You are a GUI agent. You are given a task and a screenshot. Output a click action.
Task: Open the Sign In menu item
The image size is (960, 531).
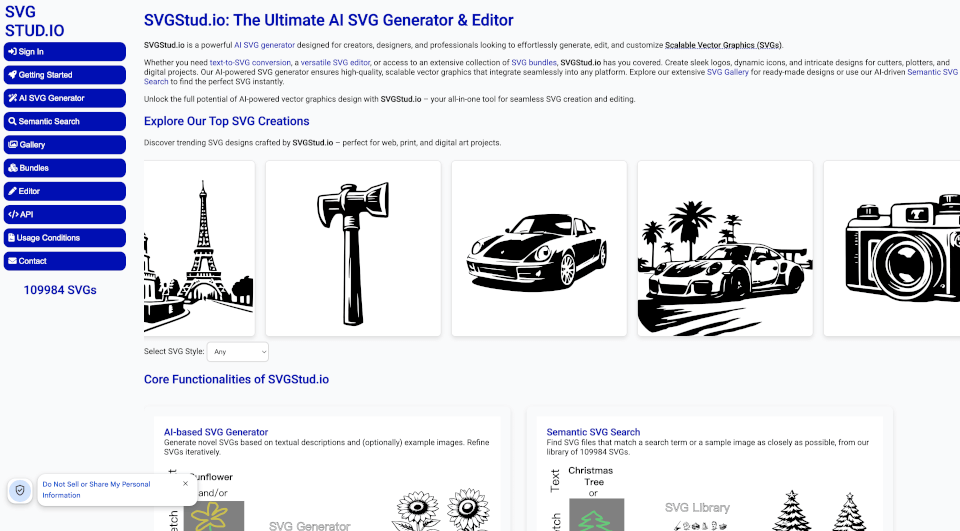click(x=65, y=51)
